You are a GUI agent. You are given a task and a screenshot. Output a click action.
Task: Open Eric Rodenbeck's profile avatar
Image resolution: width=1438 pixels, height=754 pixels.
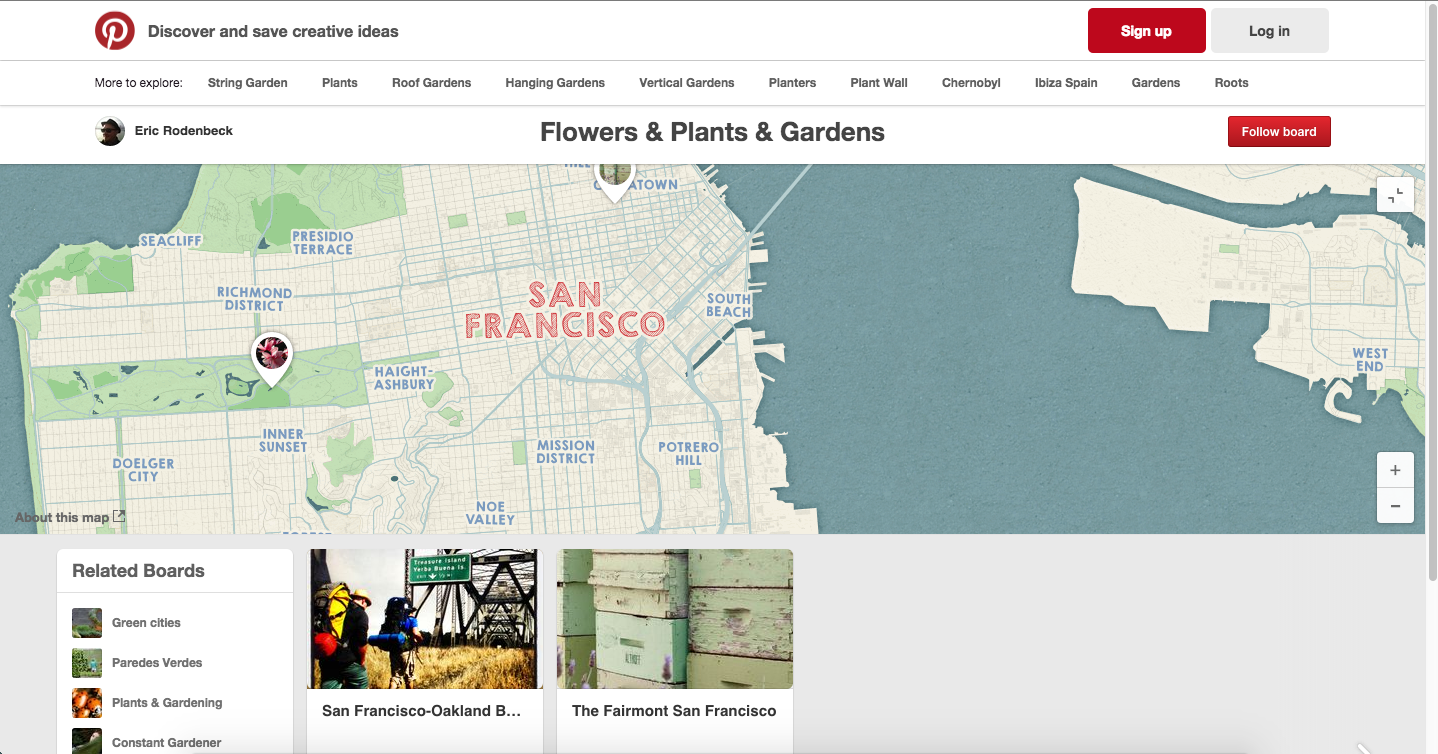pos(110,131)
